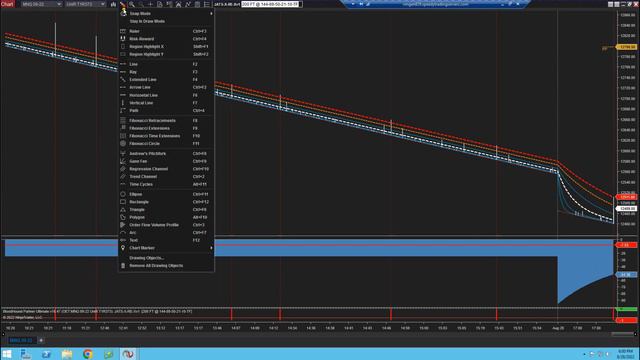Click the horizontal scrollbar thumb below chart
This screenshot has height=360, width=640.
pos(622,334)
